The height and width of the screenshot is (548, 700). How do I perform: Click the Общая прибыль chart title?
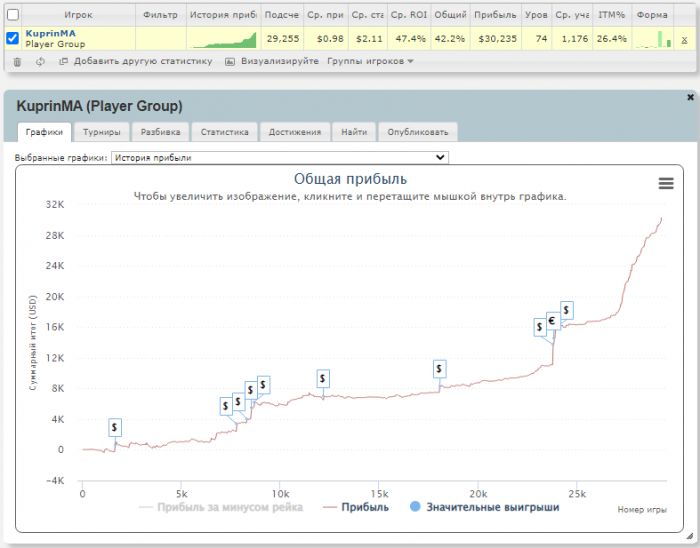pos(350,179)
